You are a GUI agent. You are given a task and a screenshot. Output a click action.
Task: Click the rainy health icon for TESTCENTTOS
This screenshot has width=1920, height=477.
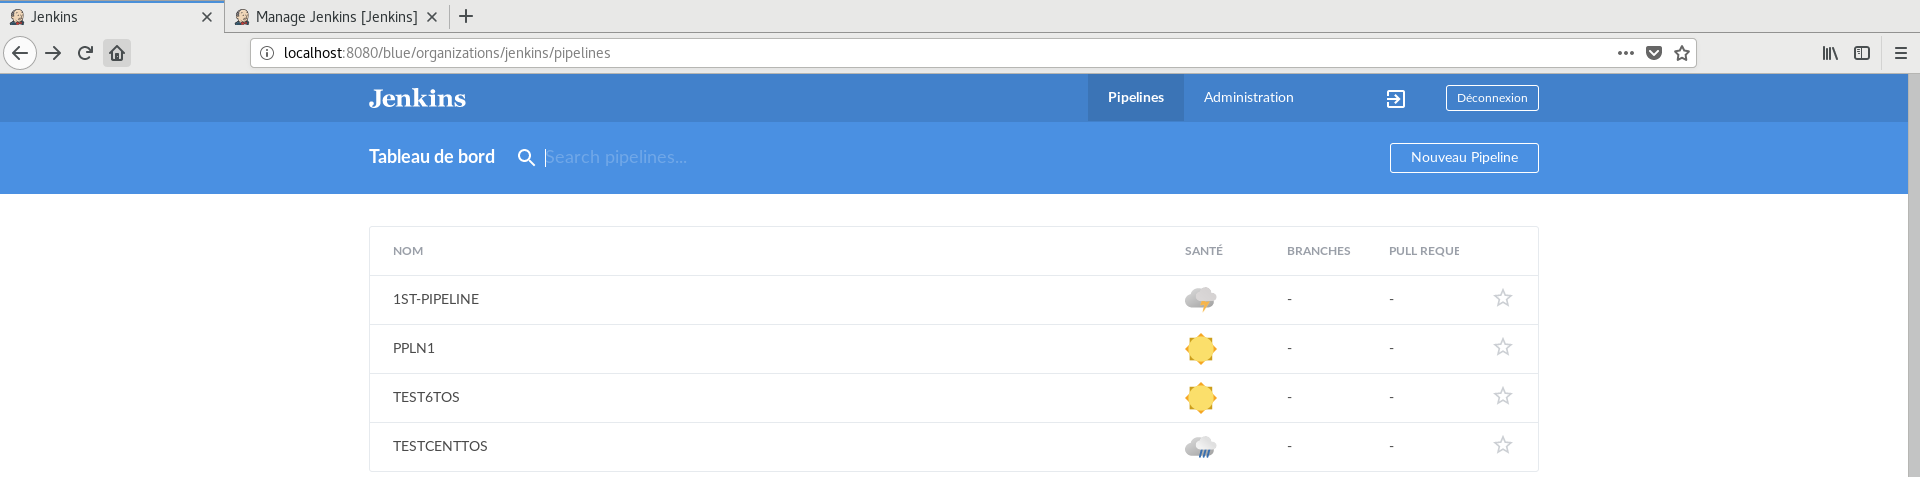1200,447
